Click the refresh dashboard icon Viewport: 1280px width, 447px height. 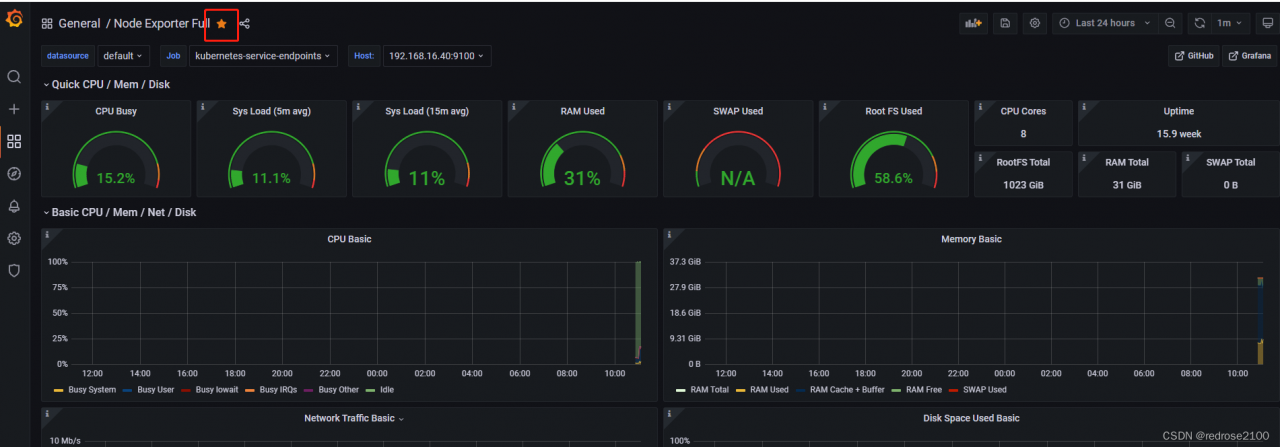click(x=1200, y=23)
